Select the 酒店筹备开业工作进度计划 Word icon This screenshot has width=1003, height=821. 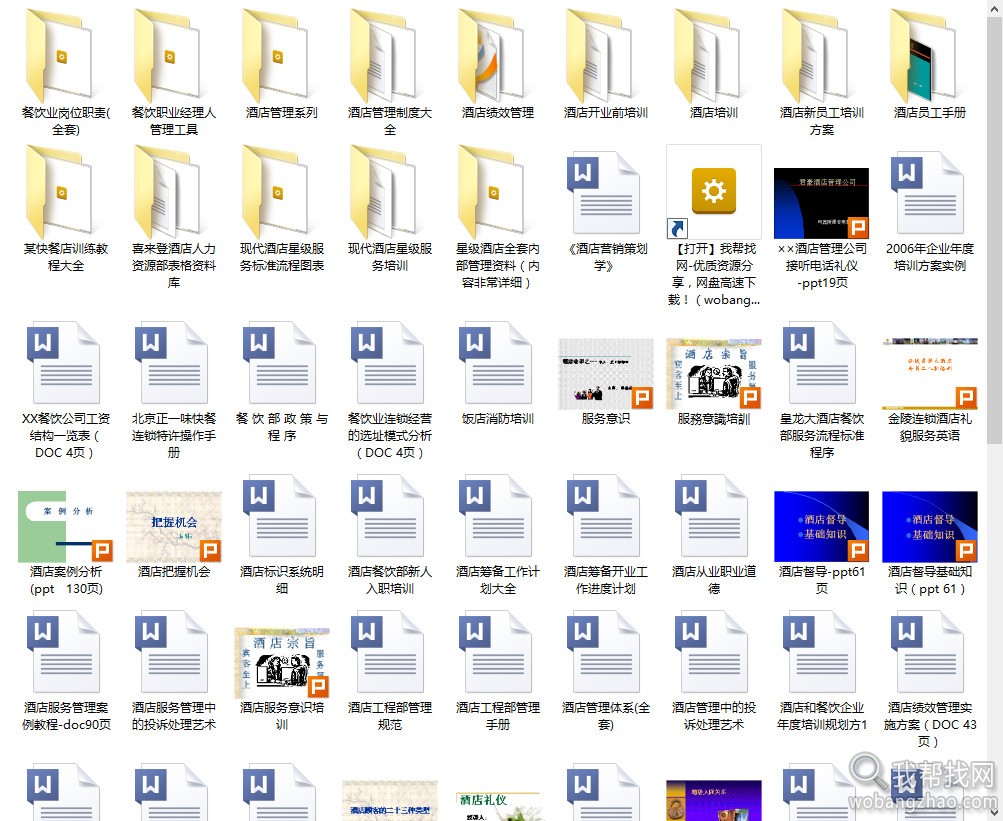[x=604, y=517]
